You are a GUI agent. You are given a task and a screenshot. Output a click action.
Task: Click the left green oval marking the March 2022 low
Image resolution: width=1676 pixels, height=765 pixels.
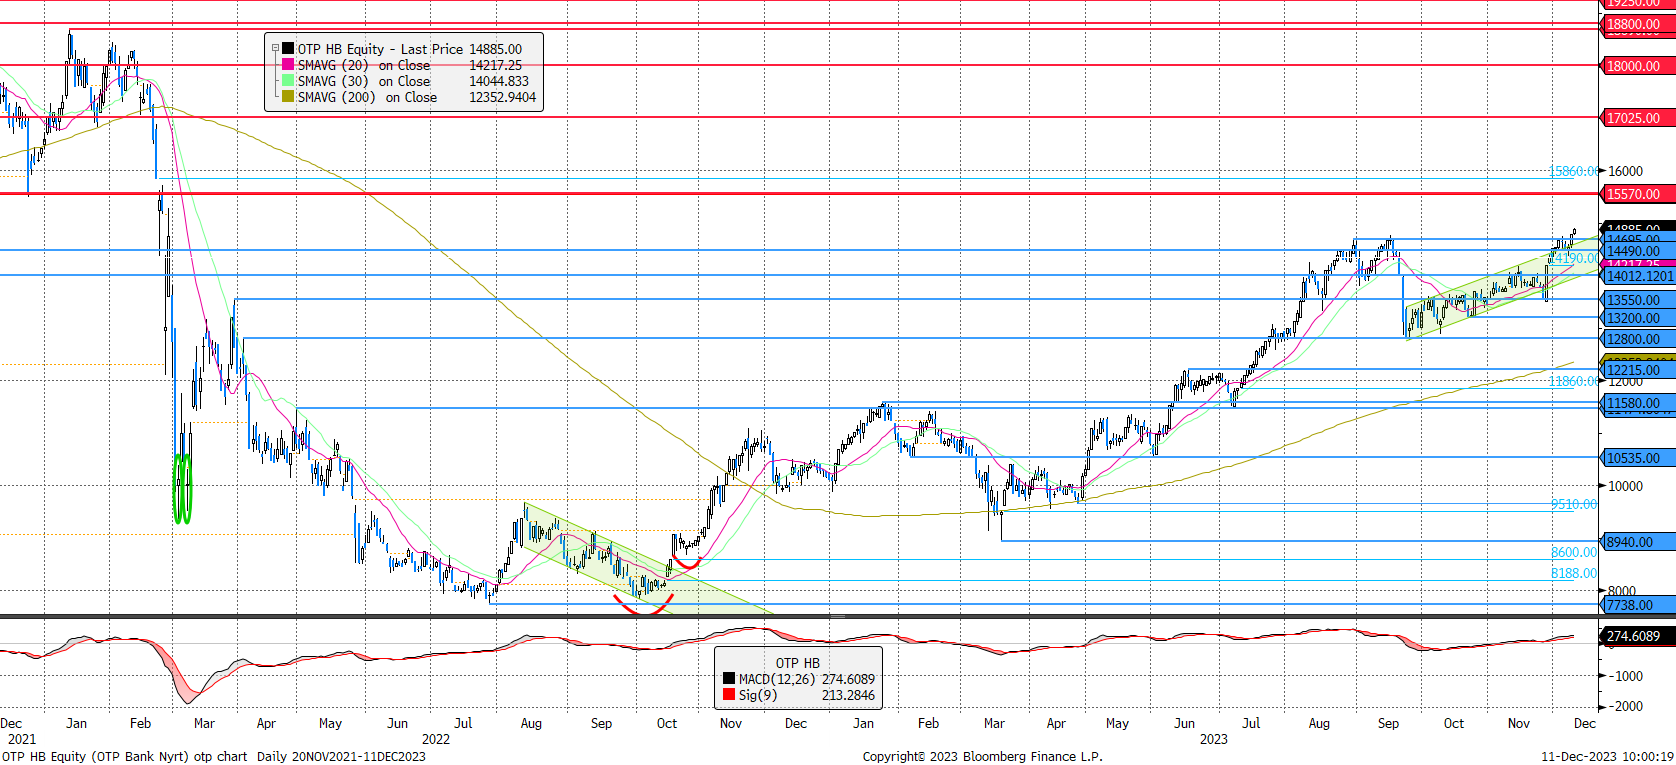[178, 488]
